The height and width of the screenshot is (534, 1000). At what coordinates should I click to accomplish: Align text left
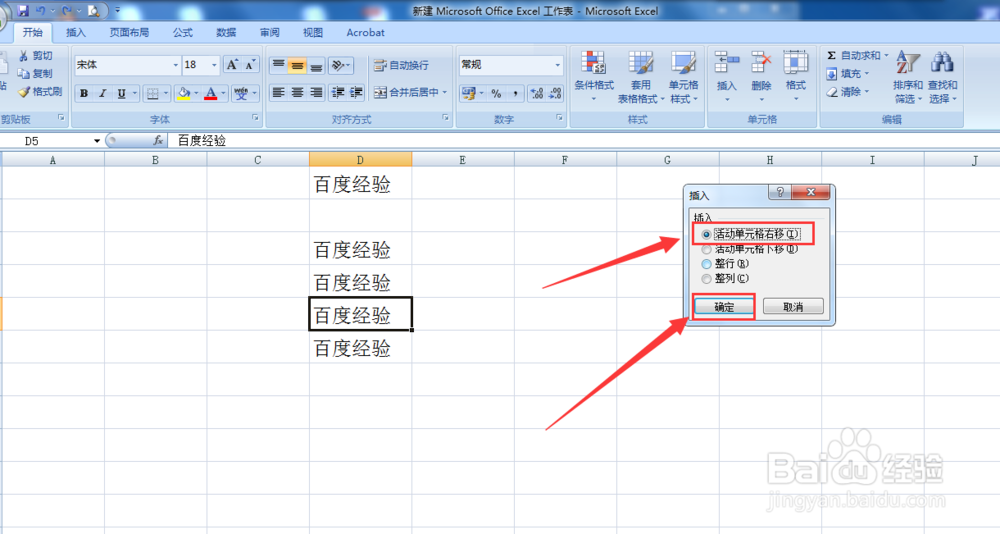coord(279,93)
